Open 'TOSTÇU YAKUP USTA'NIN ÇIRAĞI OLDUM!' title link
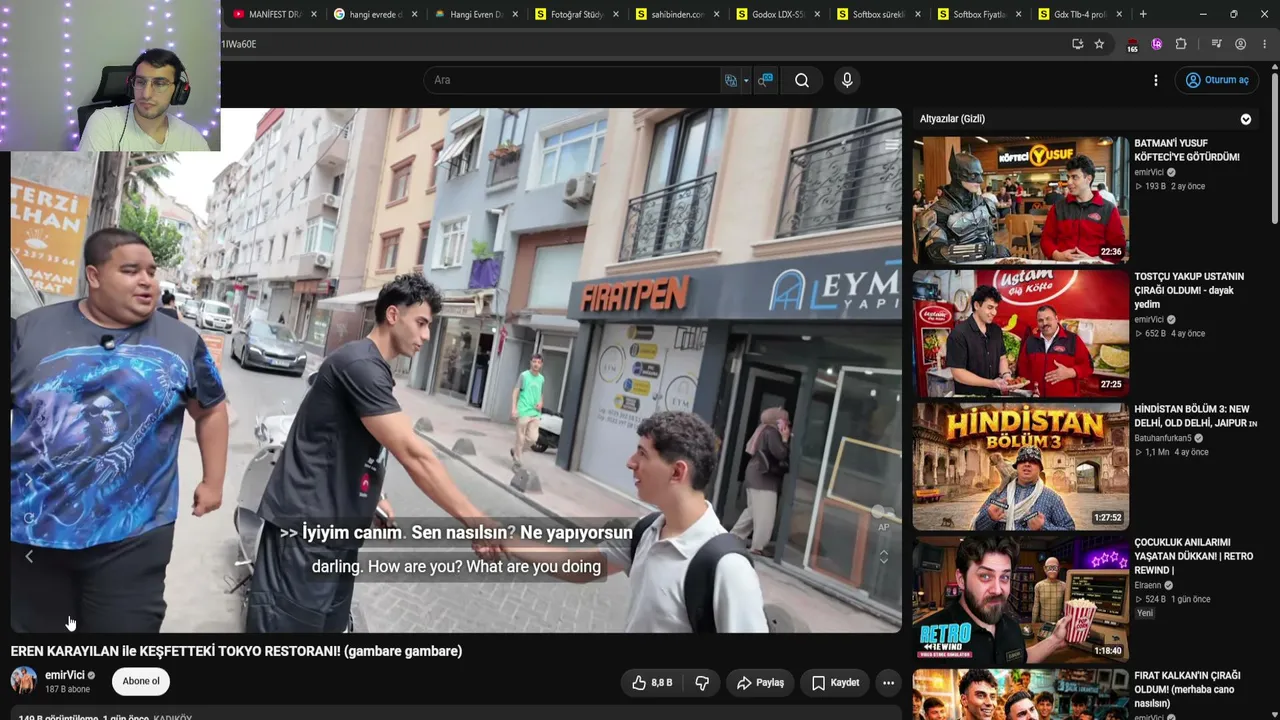 tap(1189, 290)
